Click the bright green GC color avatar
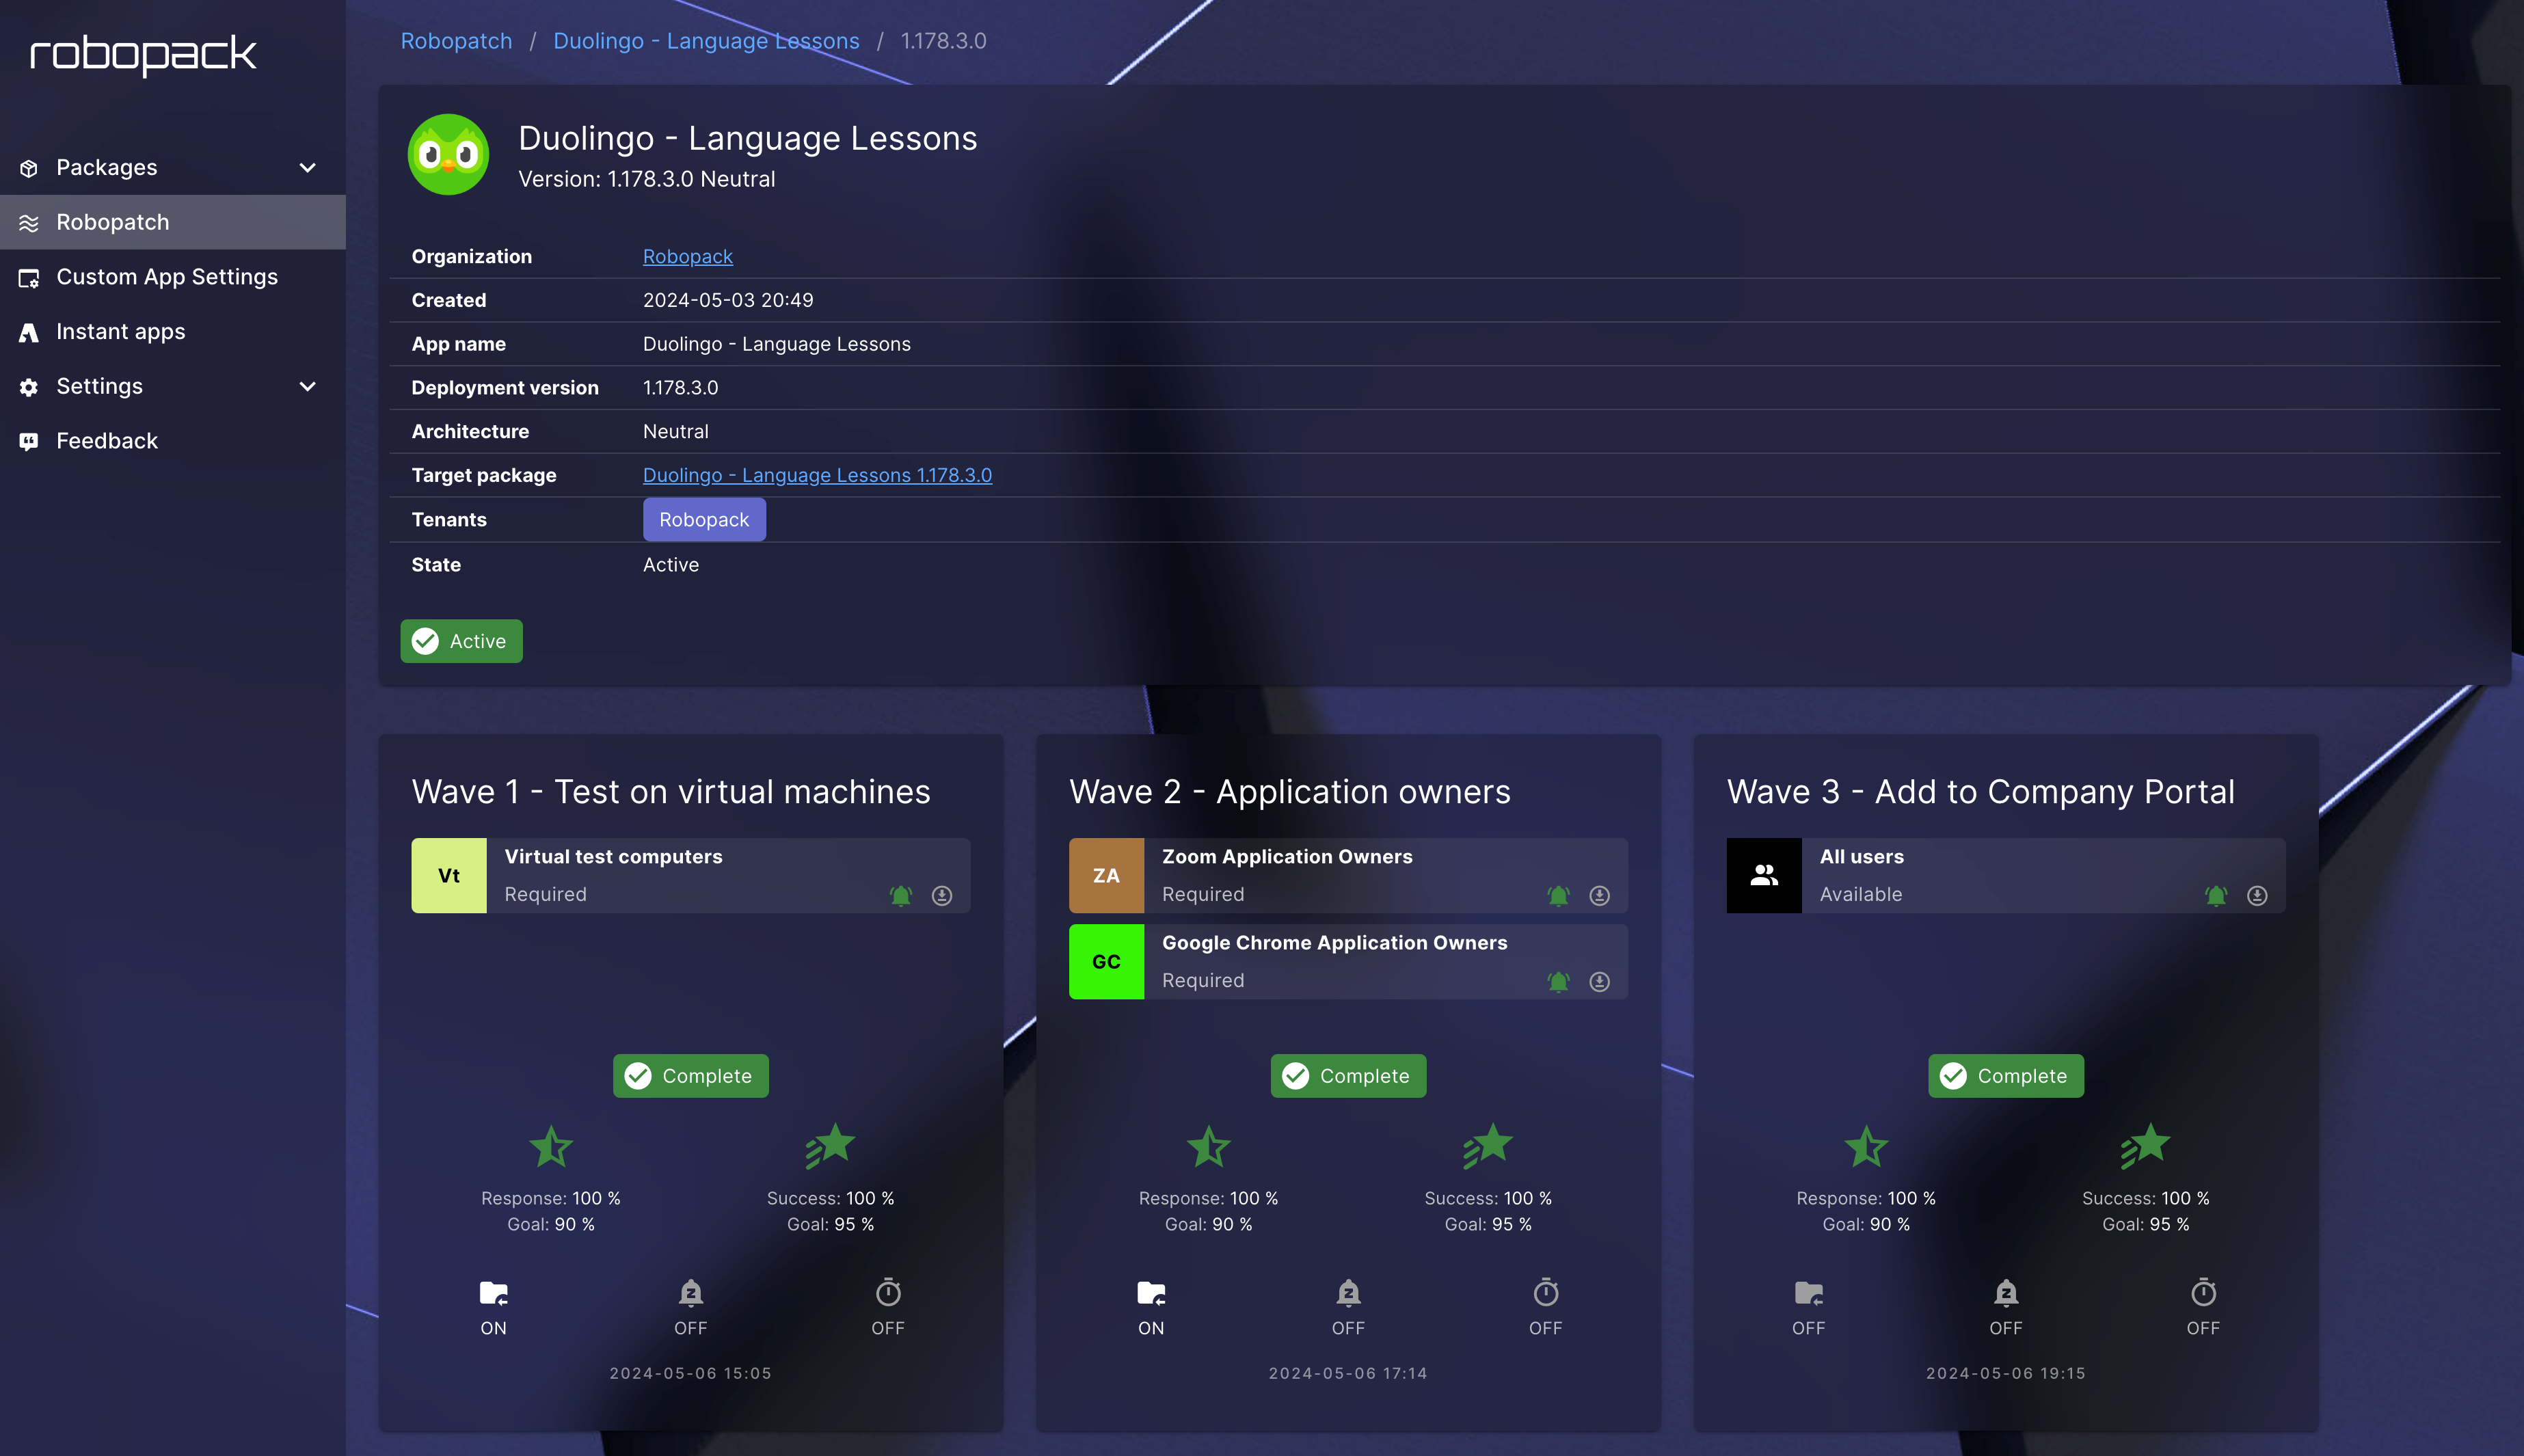 pos(1106,961)
